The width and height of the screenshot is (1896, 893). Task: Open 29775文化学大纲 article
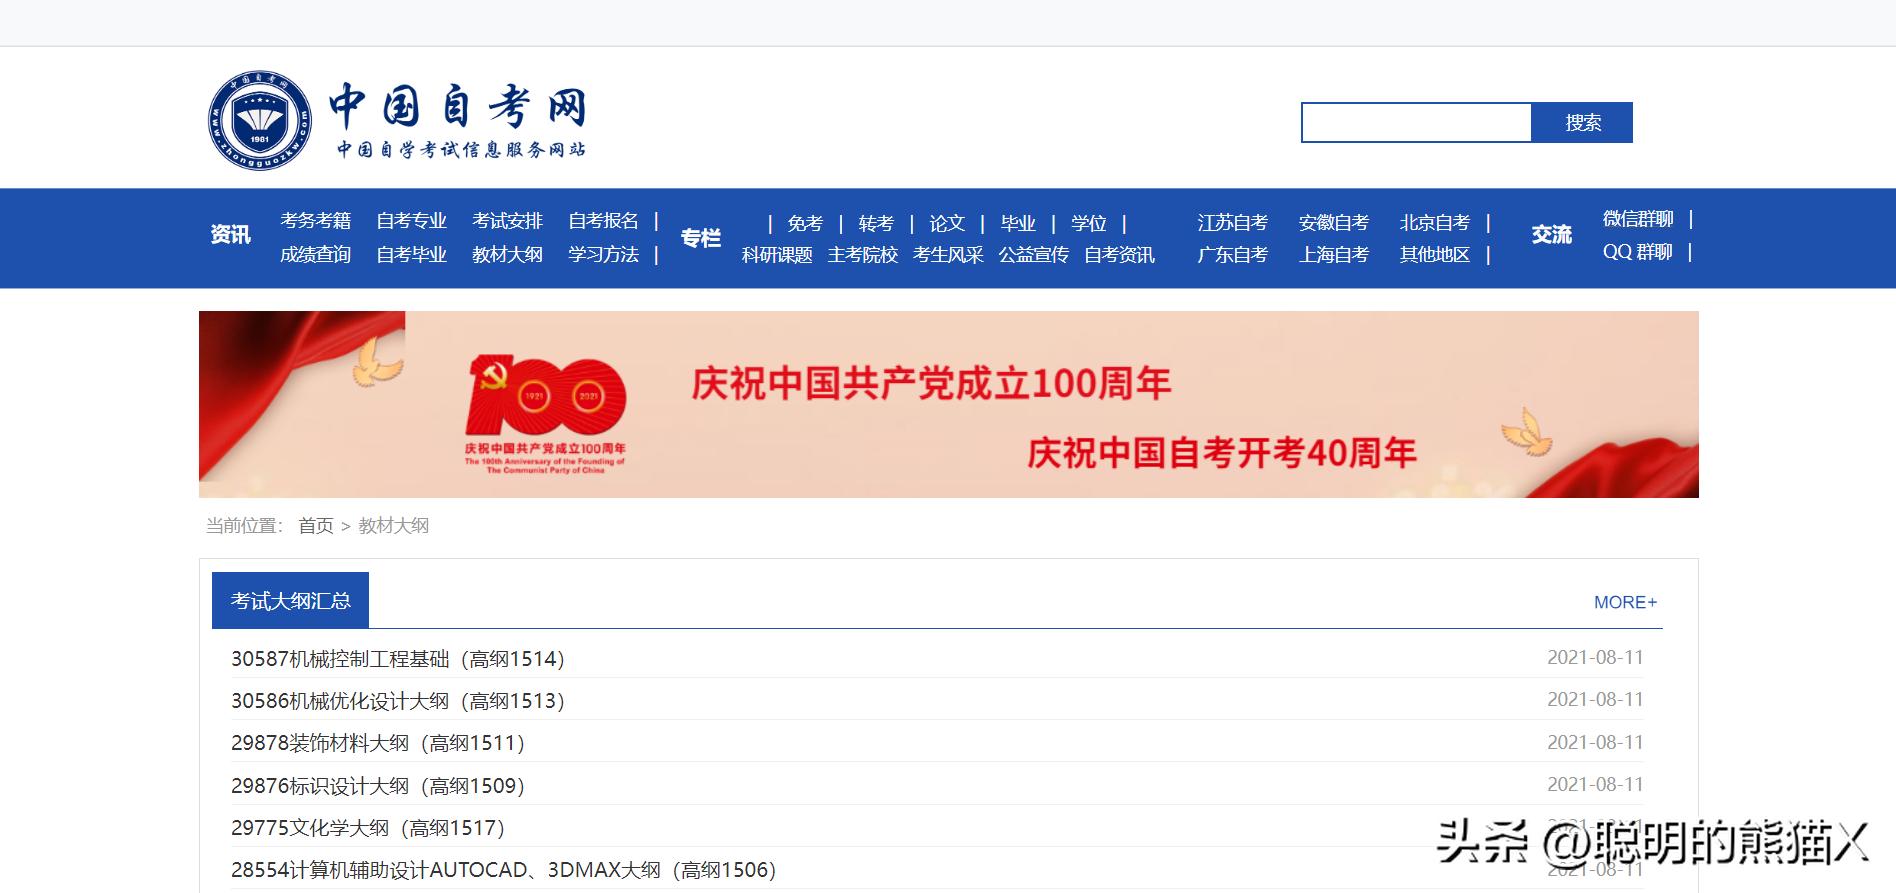point(368,828)
